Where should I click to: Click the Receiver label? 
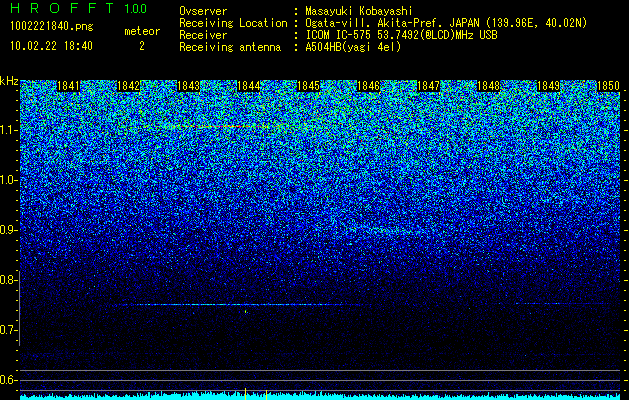point(203,35)
